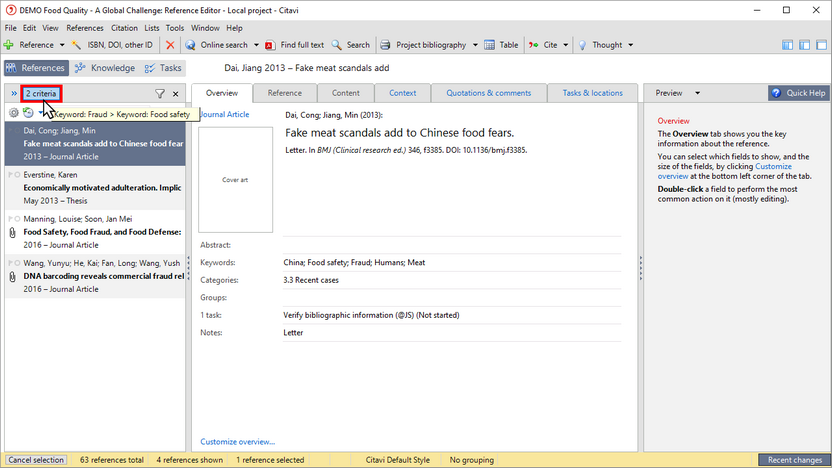
Task: Open Project bibliography
Action: point(424,45)
